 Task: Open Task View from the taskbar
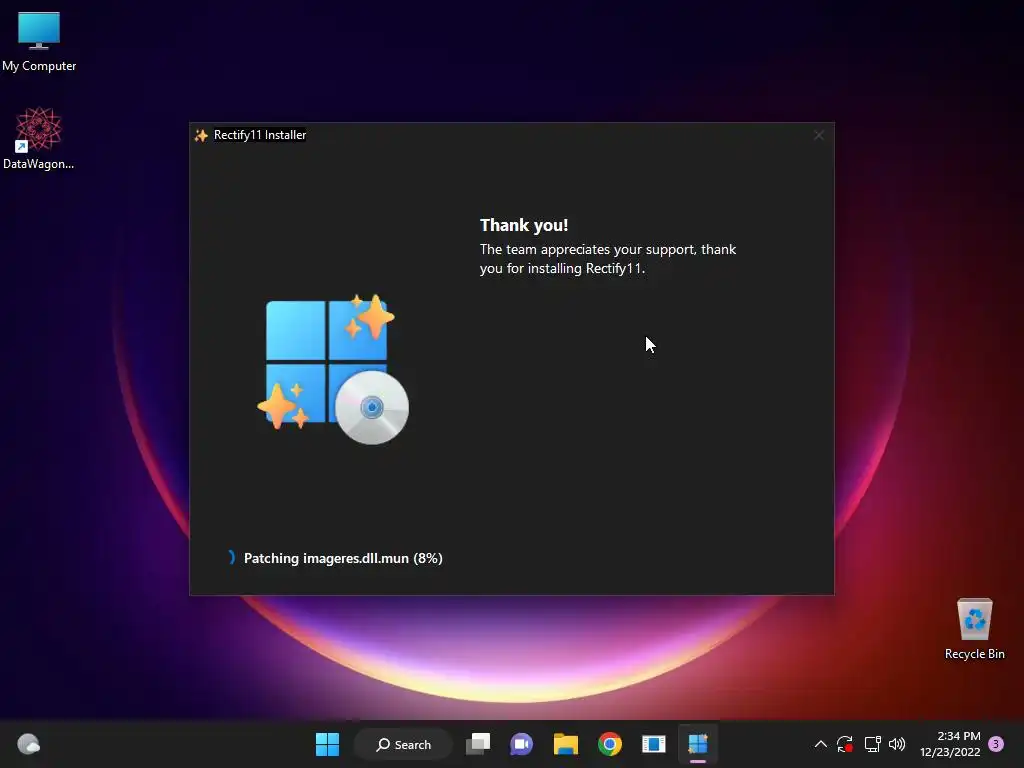tap(478, 744)
